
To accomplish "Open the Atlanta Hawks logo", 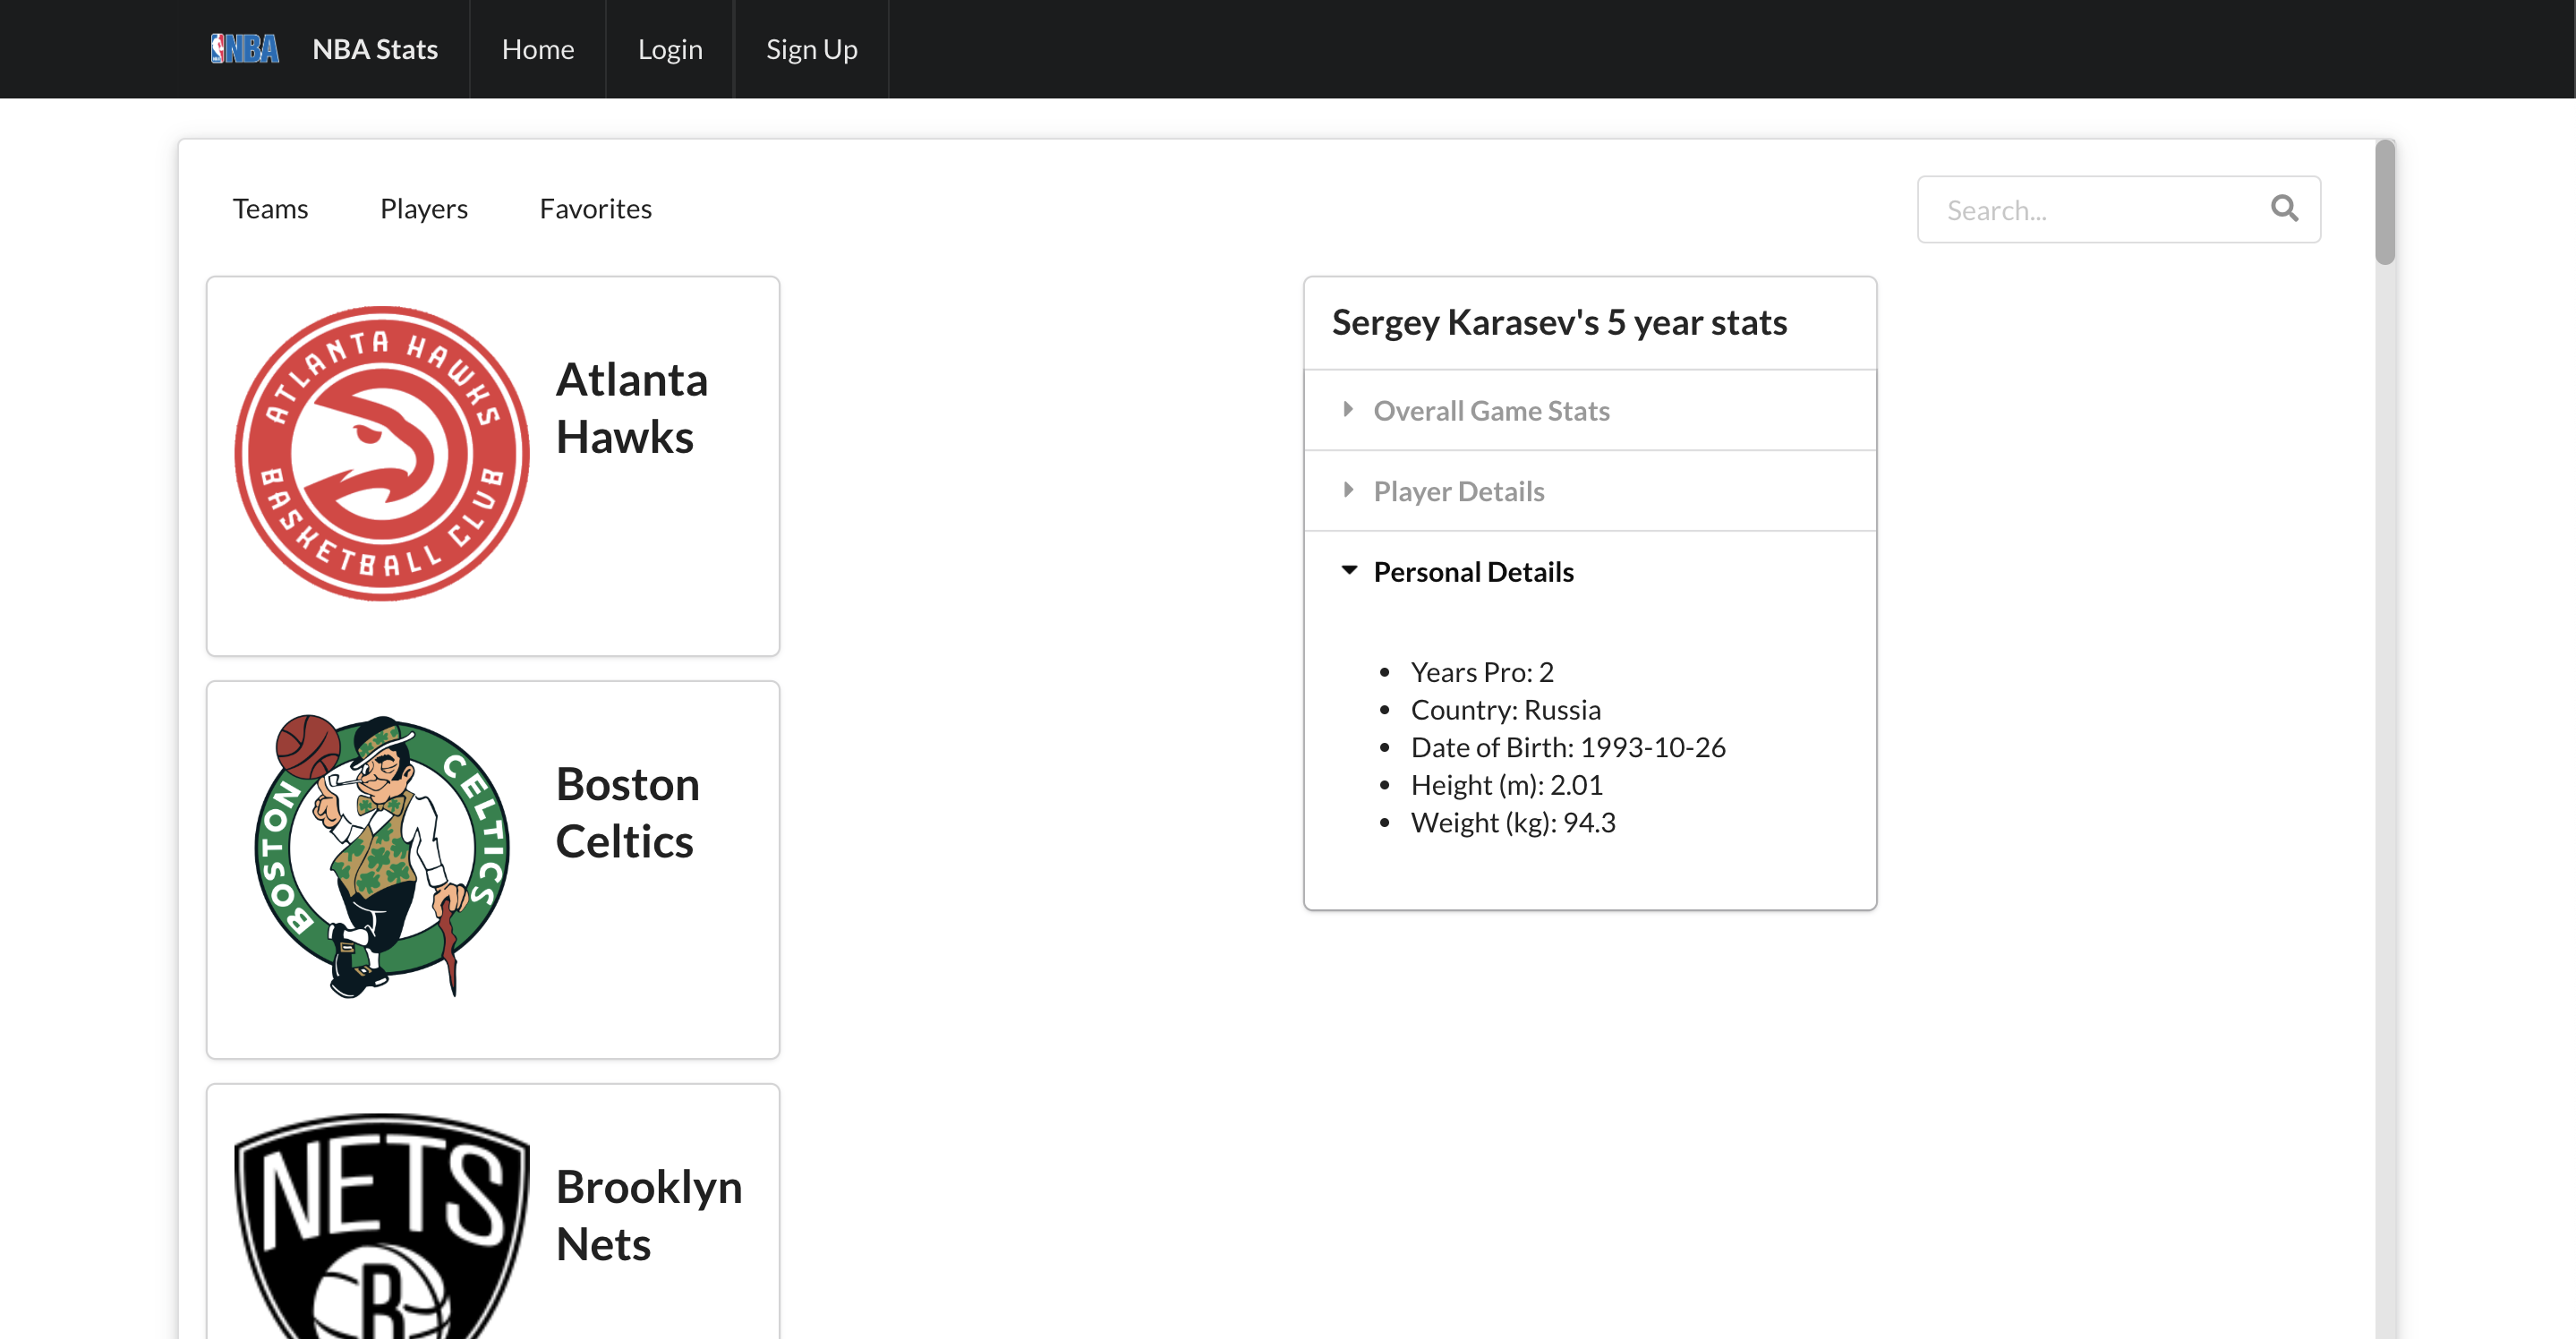I will pyautogui.click(x=382, y=454).
